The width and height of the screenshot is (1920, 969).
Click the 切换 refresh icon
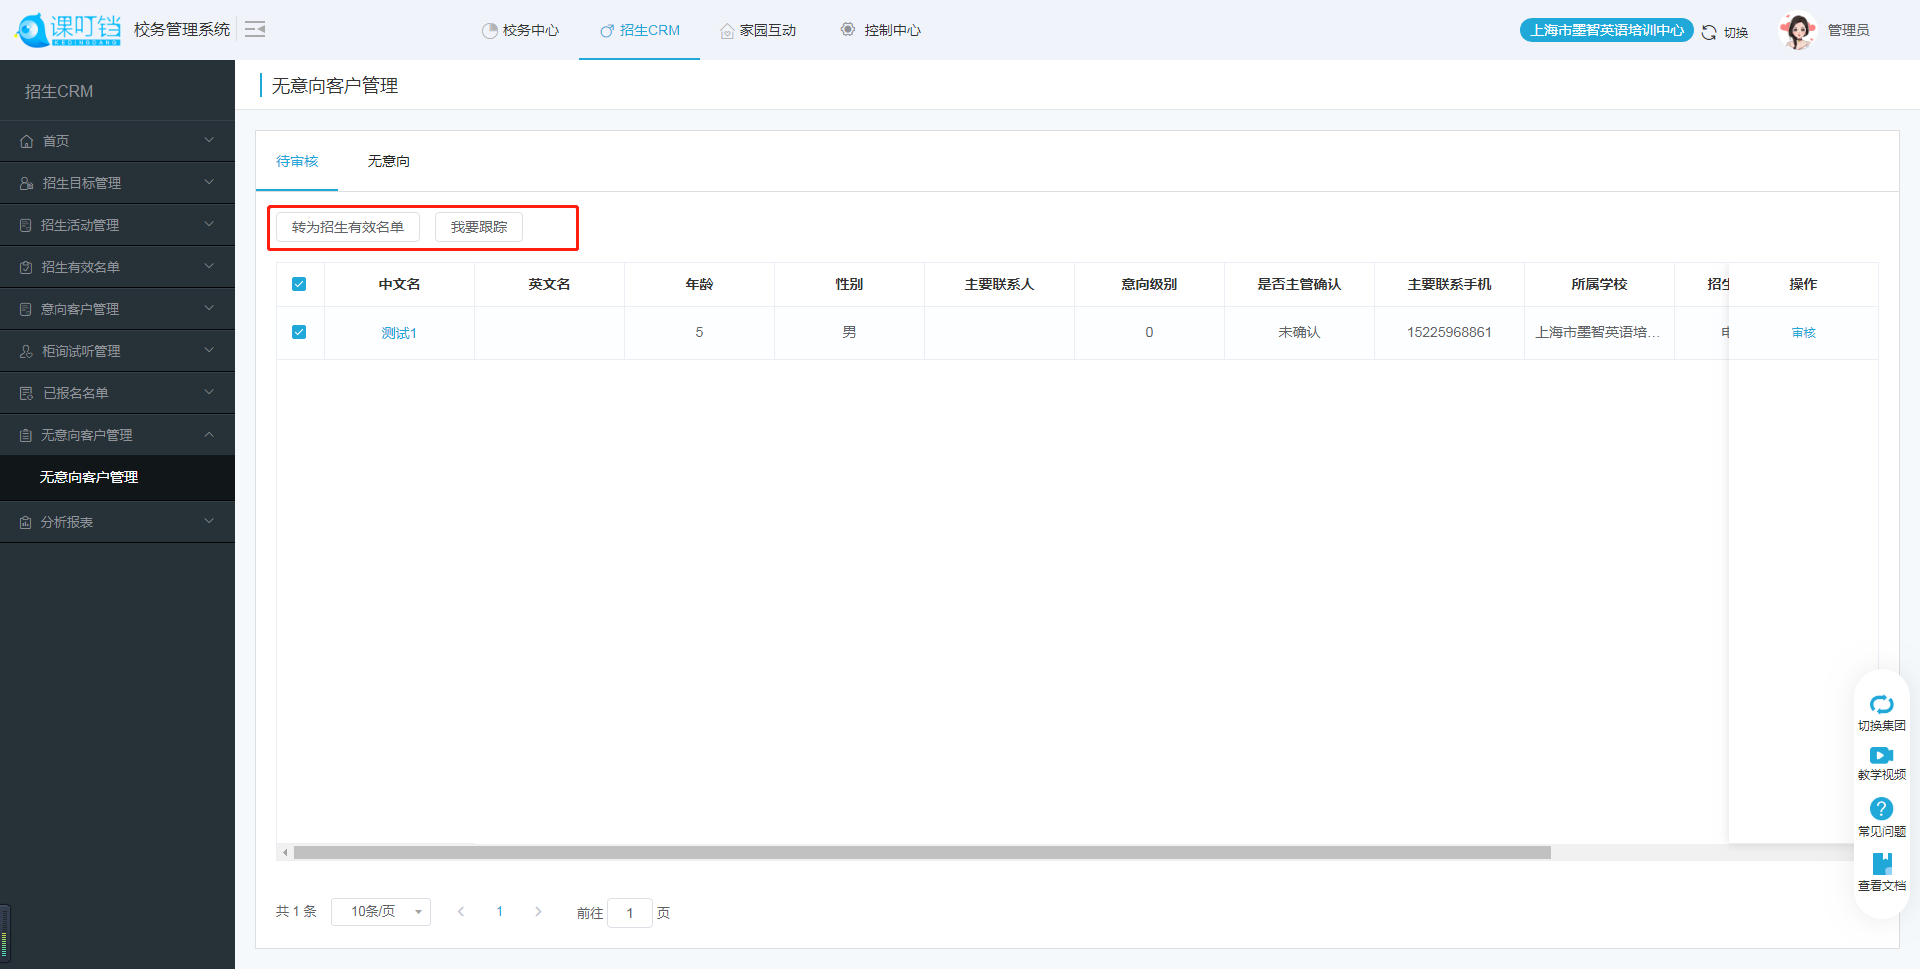click(1709, 32)
